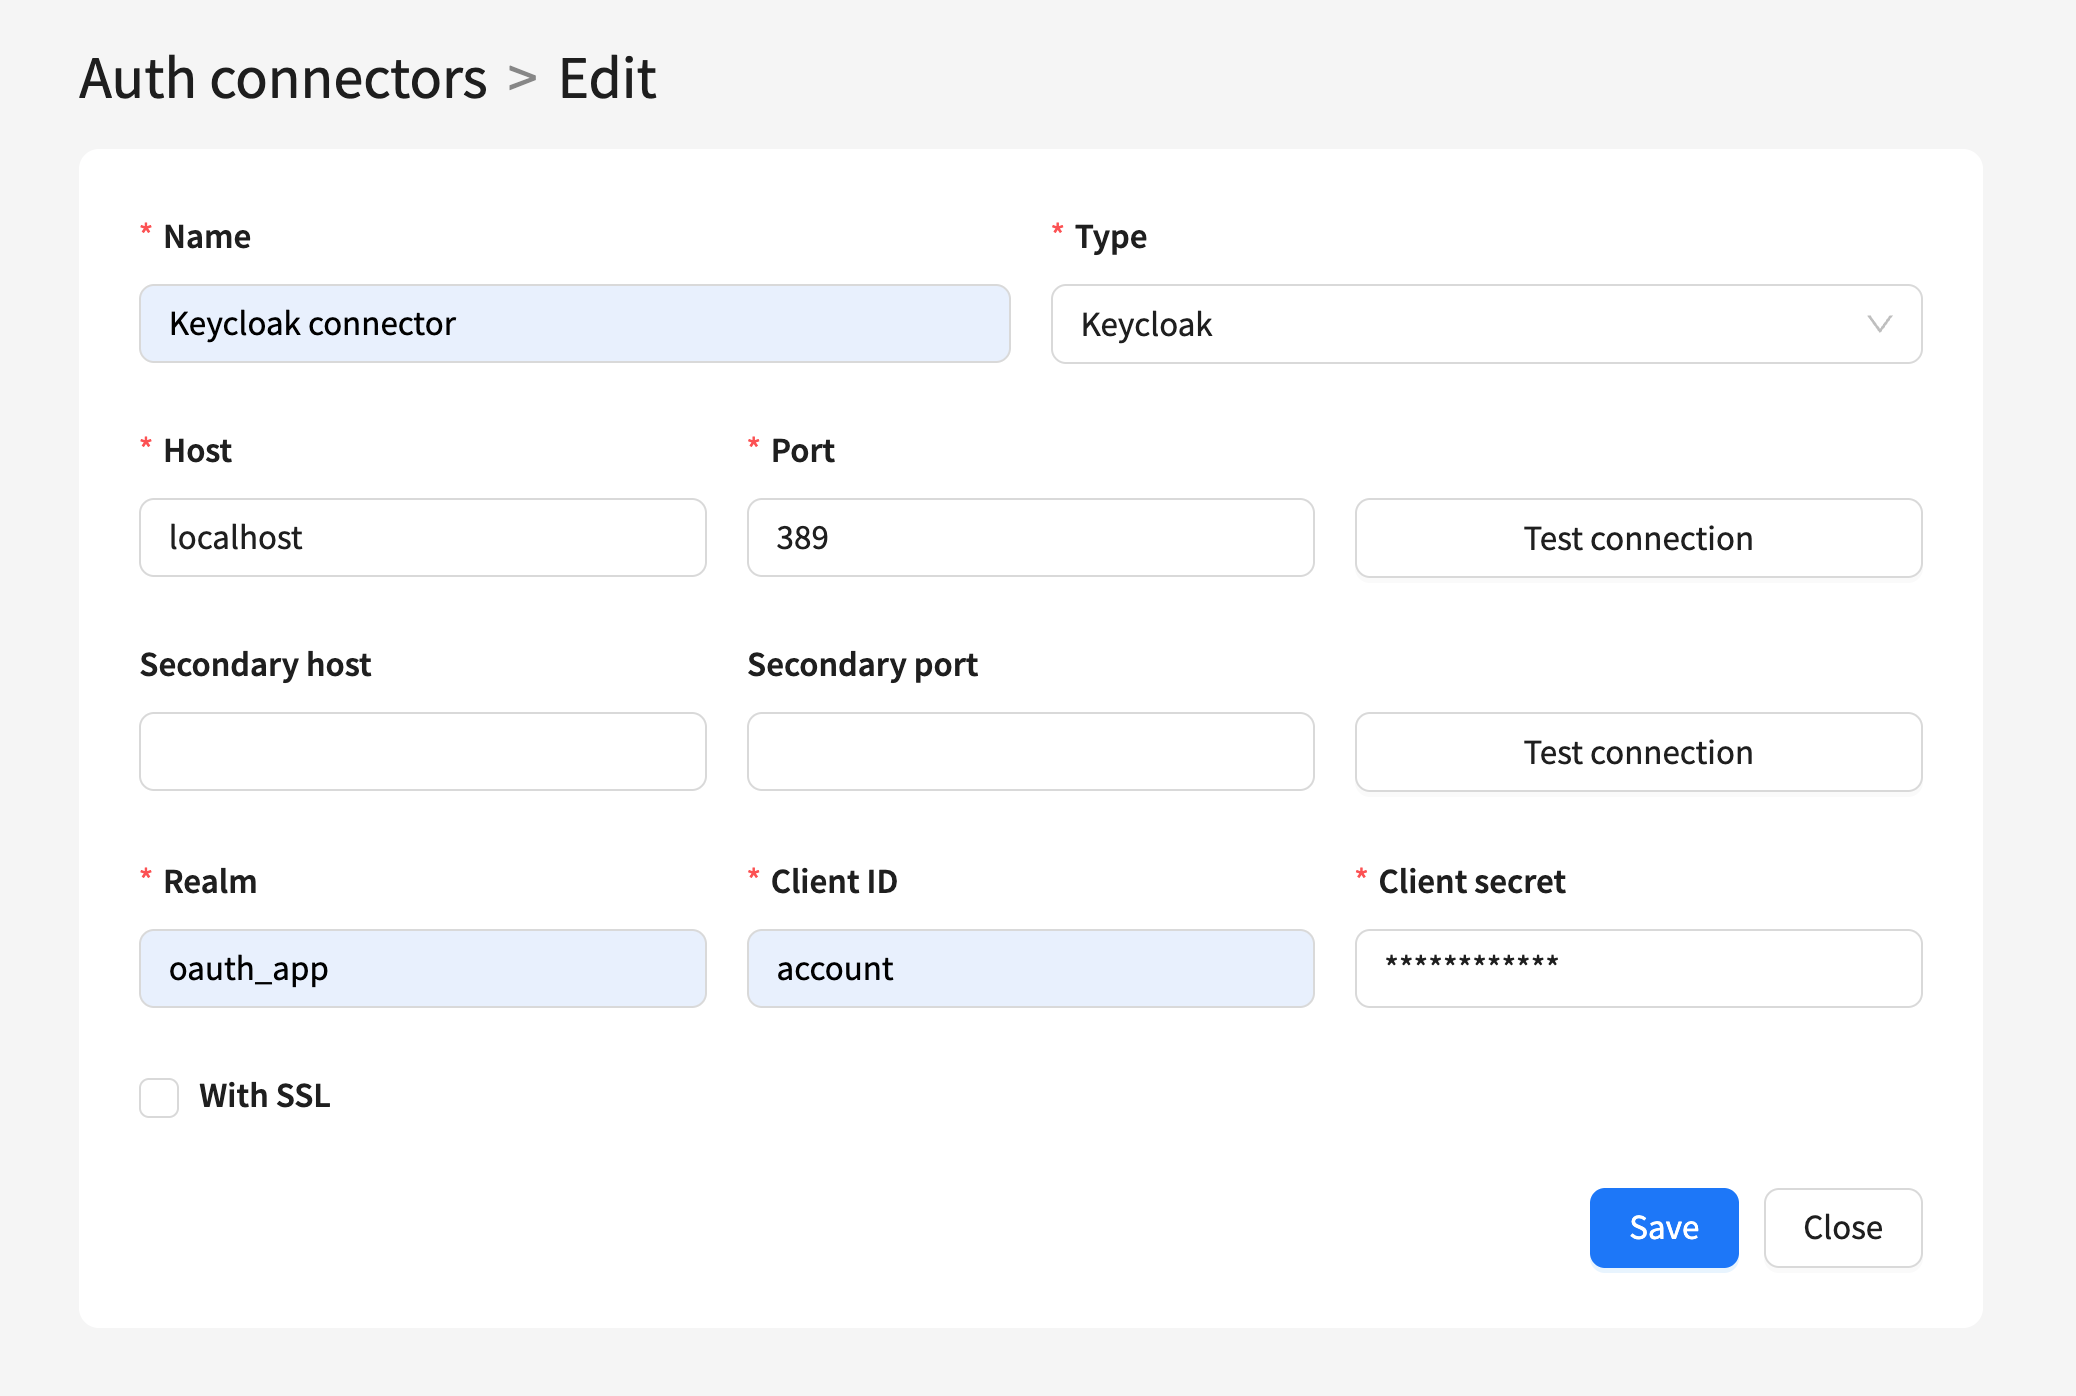Click the Host field containing localhost

(422, 538)
